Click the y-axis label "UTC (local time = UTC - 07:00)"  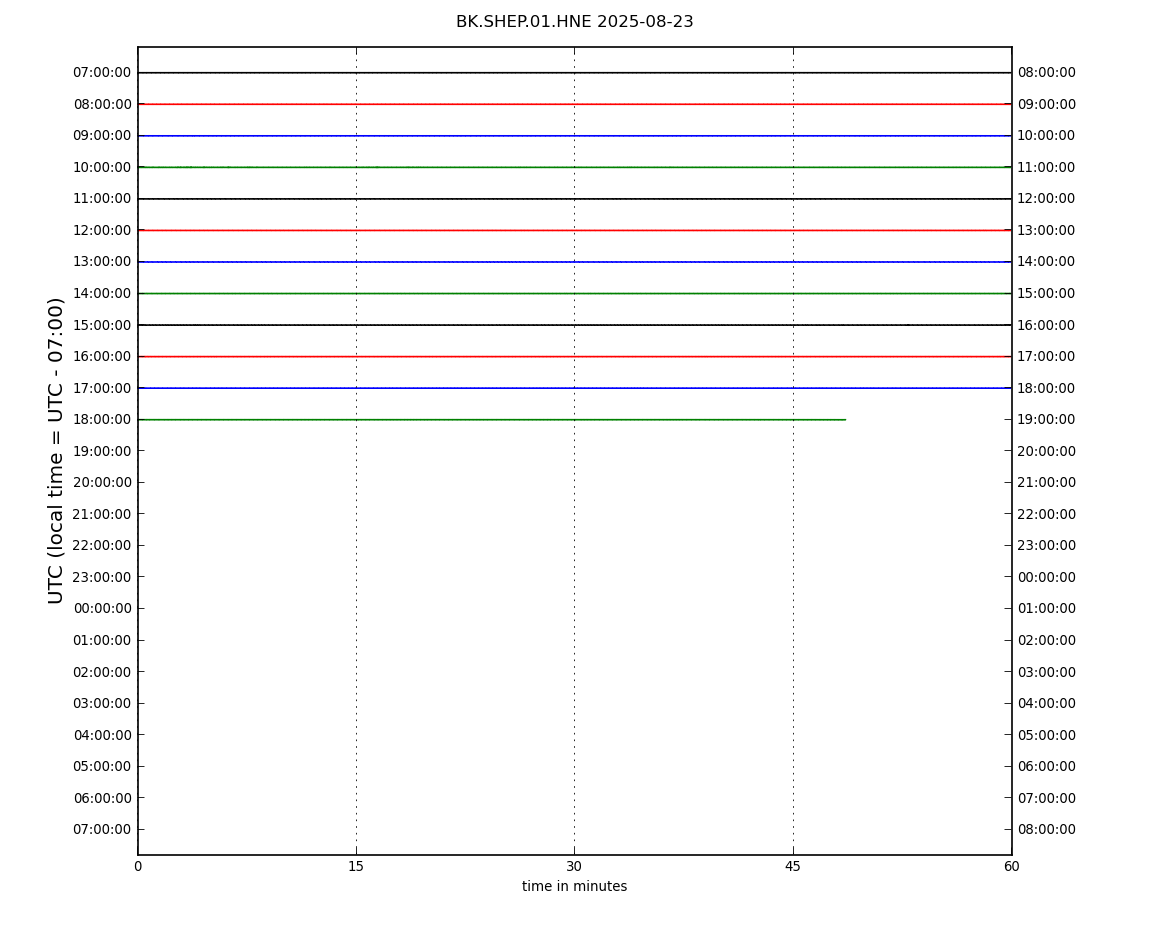point(56,450)
